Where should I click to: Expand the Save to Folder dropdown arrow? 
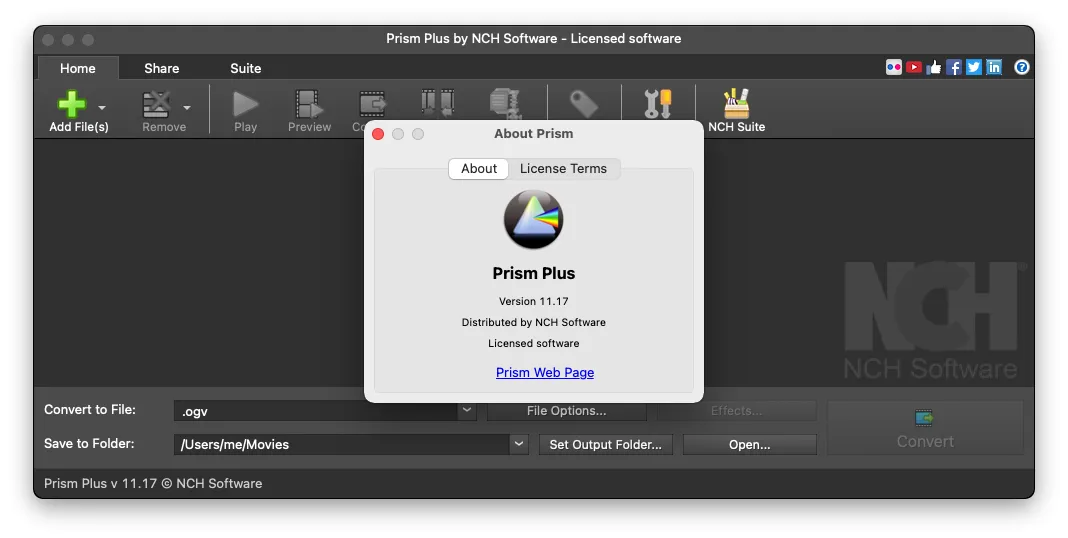point(518,444)
